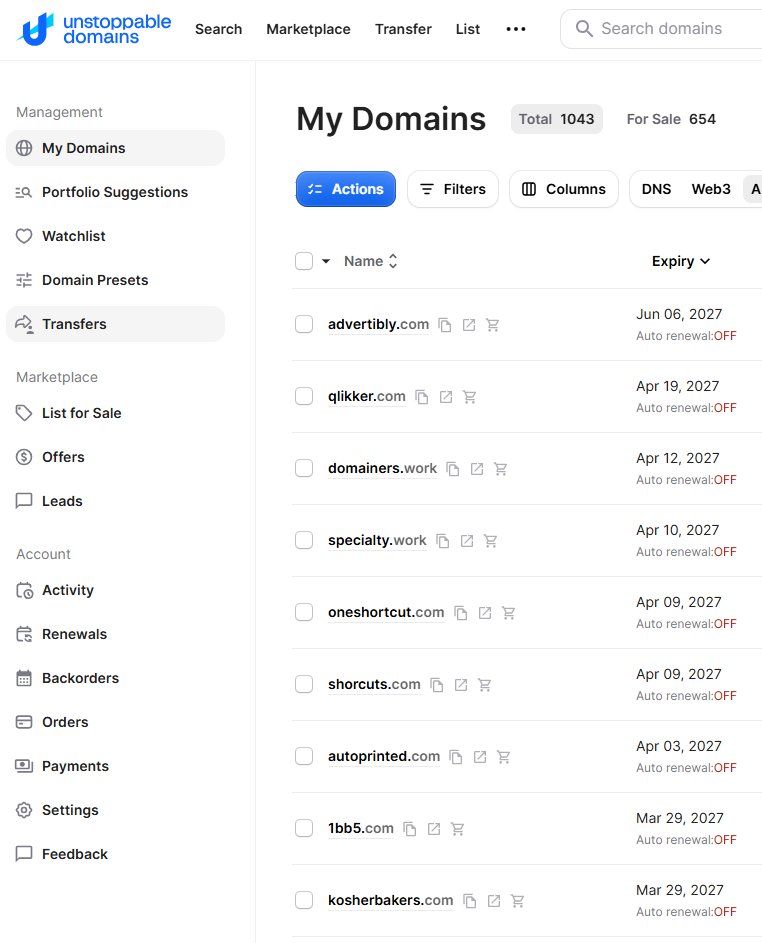The image size is (762, 943).
Task: Open the Offers page
Action: [x=115, y=457]
